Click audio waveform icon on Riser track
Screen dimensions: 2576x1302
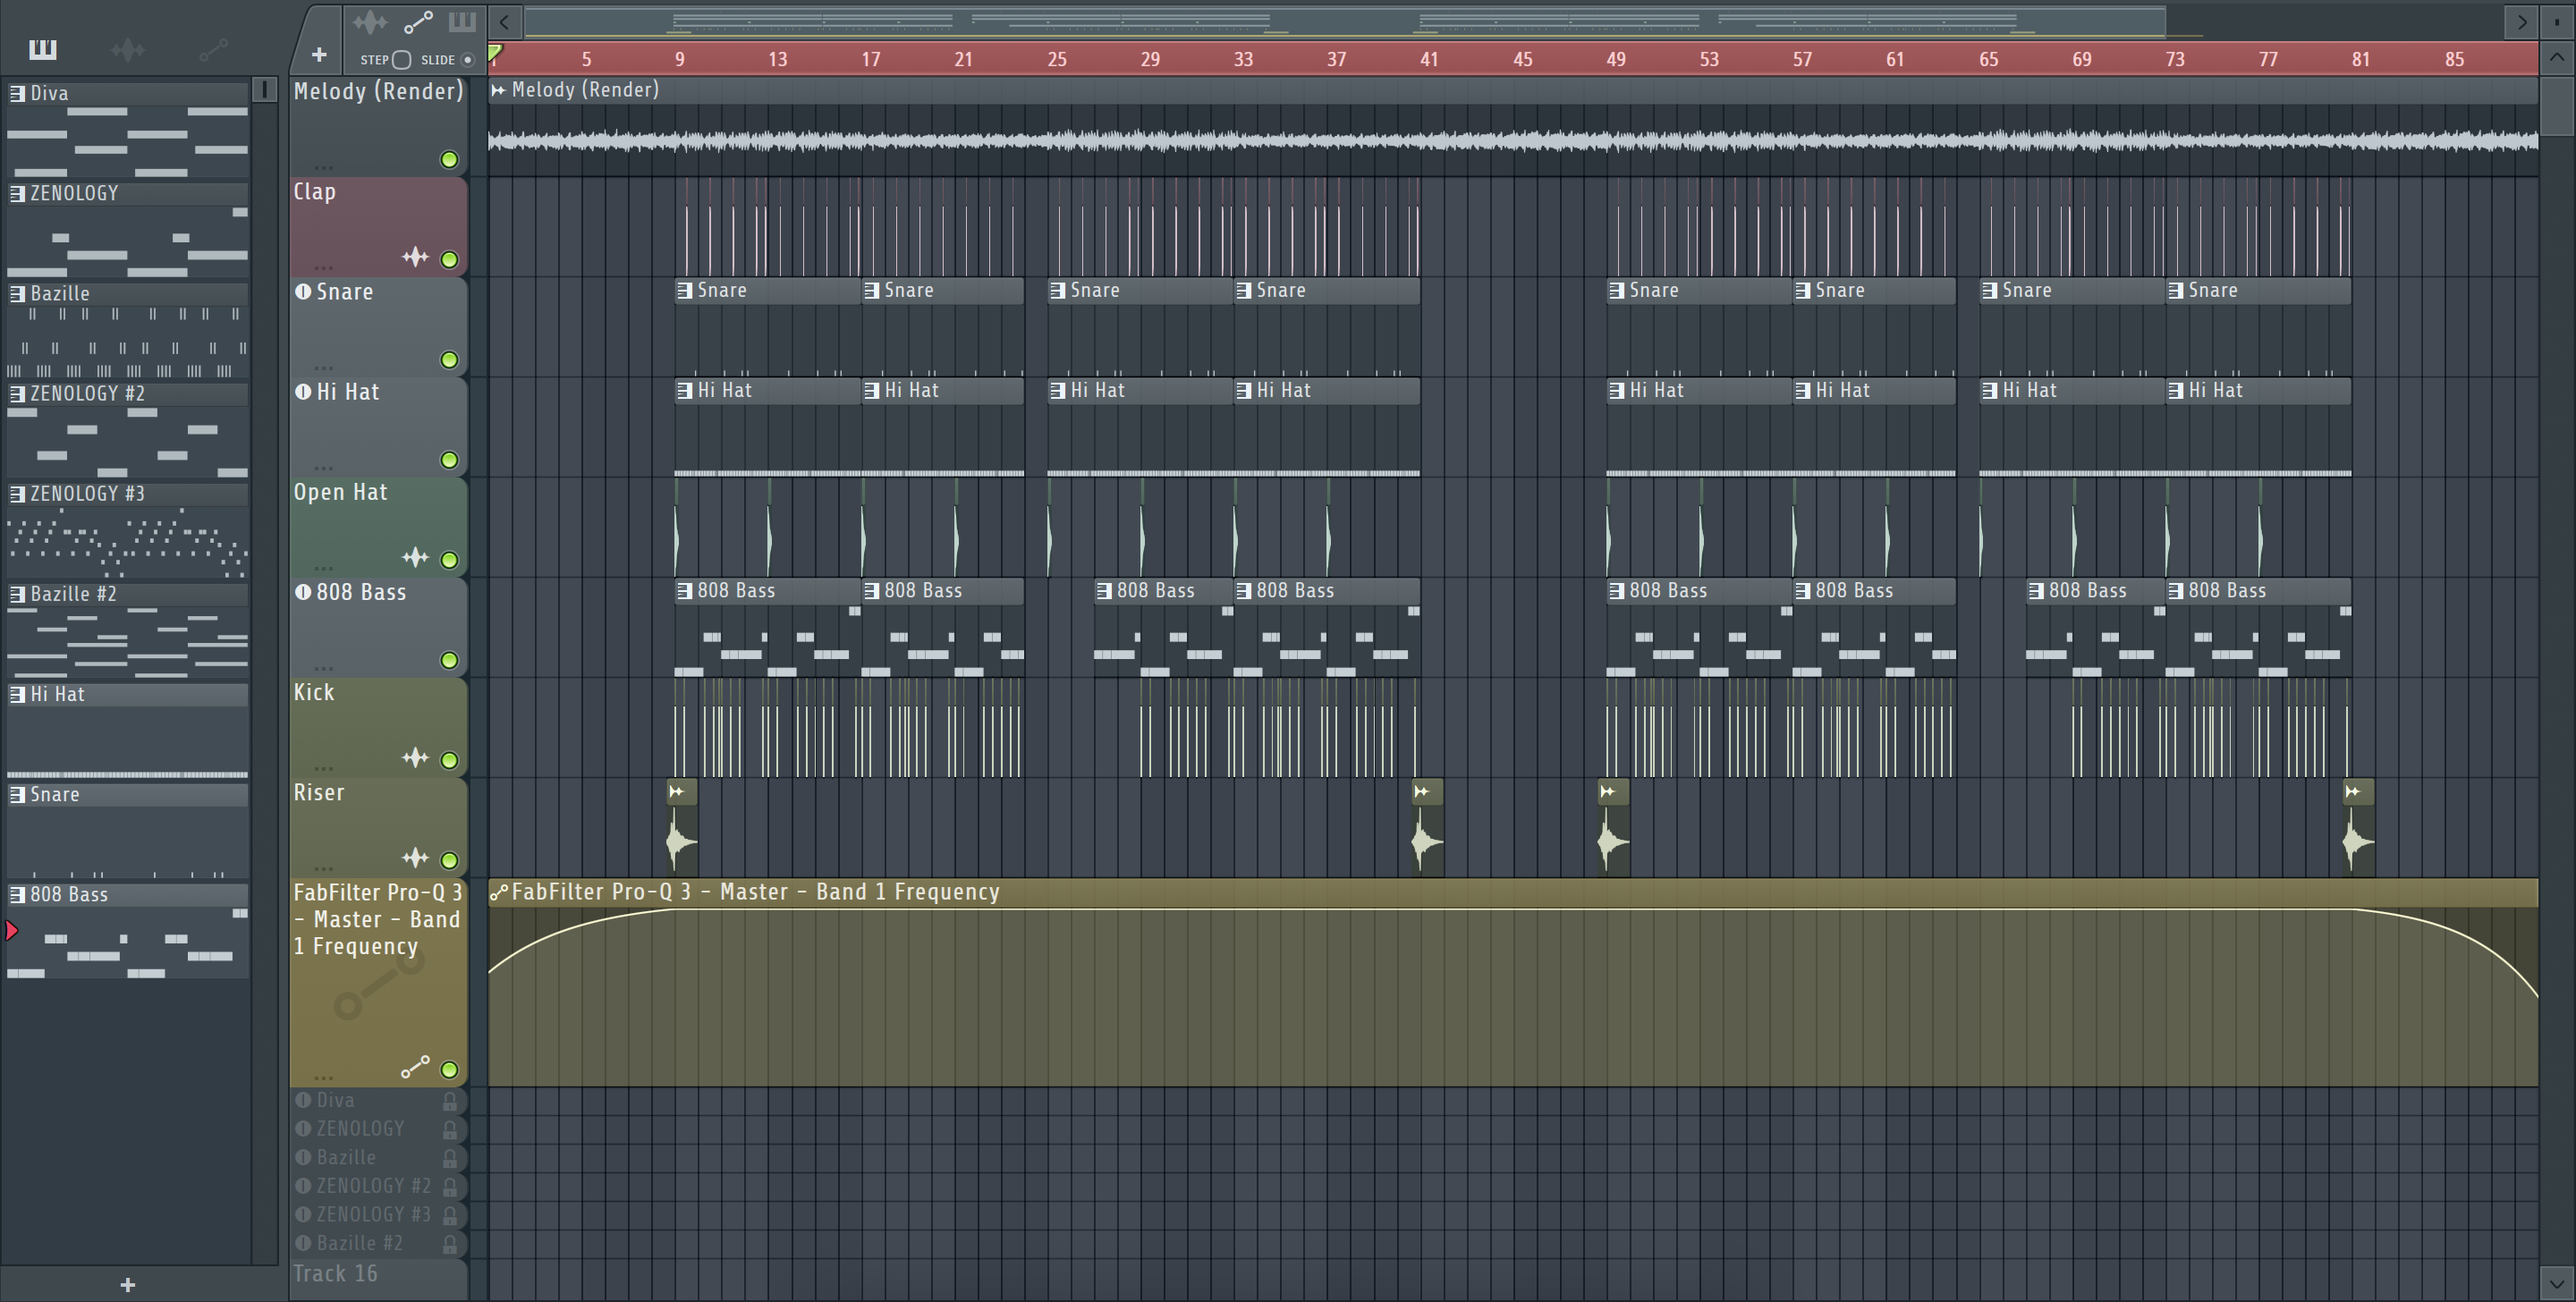click(415, 858)
